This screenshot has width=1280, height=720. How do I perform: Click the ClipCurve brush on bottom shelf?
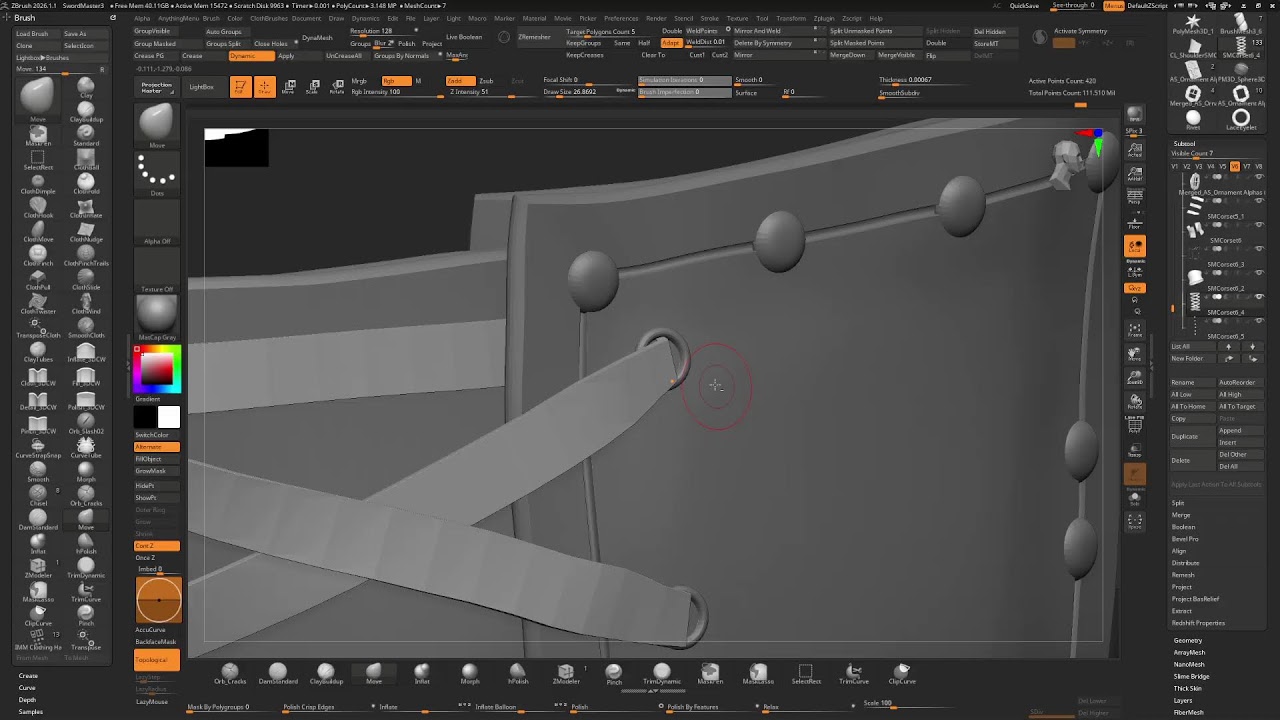pos(902,673)
